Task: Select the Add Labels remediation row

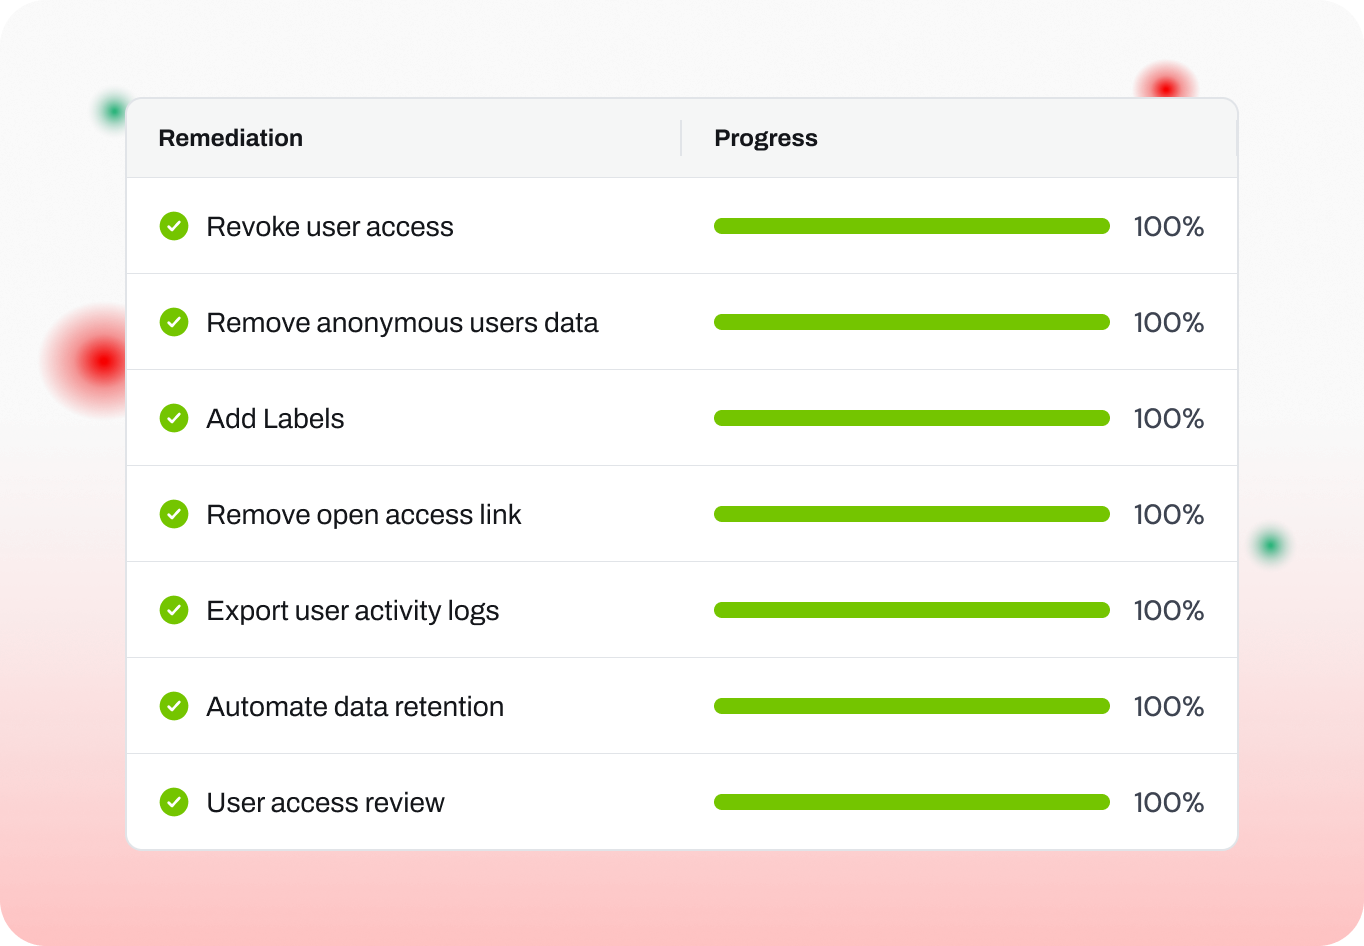Action: point(275,419)
